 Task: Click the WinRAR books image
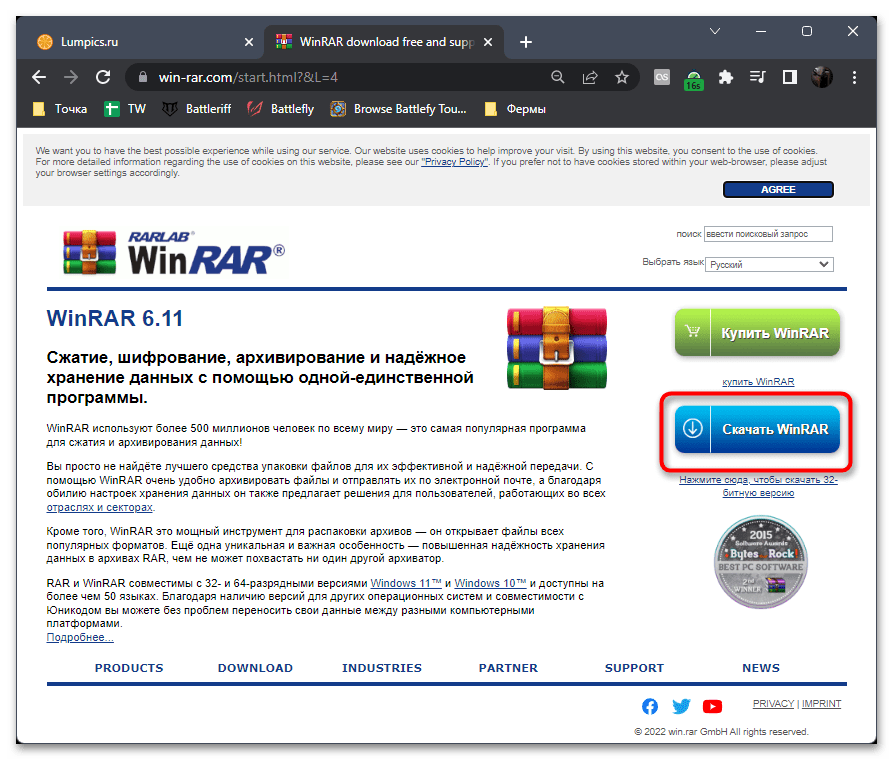[557, 348]
